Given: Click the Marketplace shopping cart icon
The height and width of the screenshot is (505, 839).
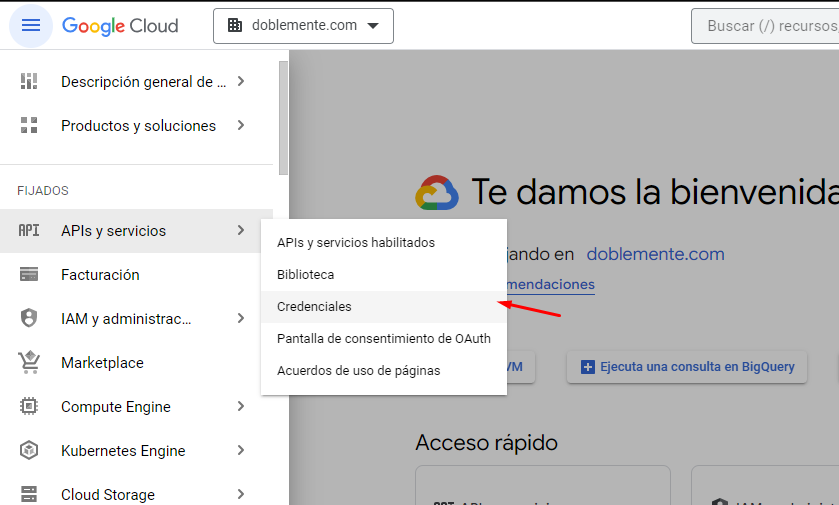Looking at the screenshot, I should tap(29, 362).
